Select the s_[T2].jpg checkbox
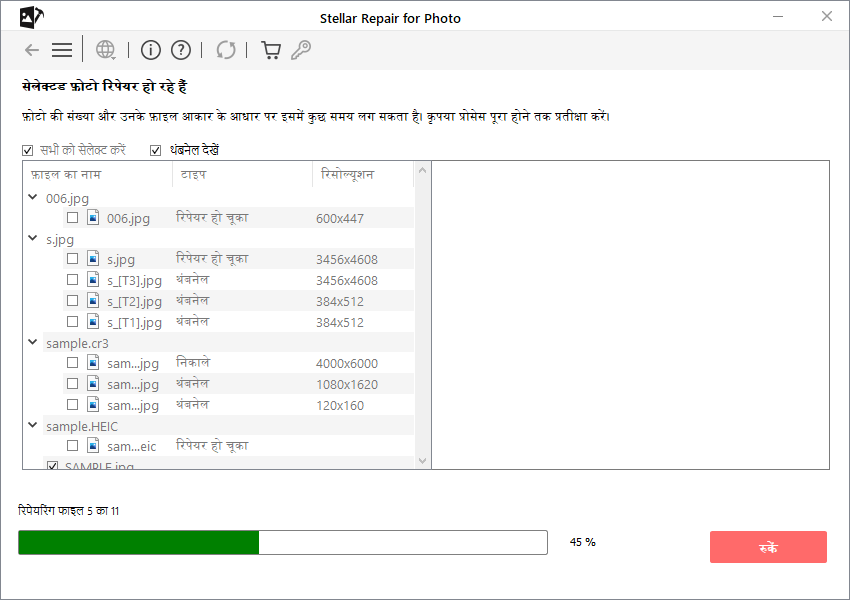The width and height of the screenshot is (850, 600). pos(72,301)
